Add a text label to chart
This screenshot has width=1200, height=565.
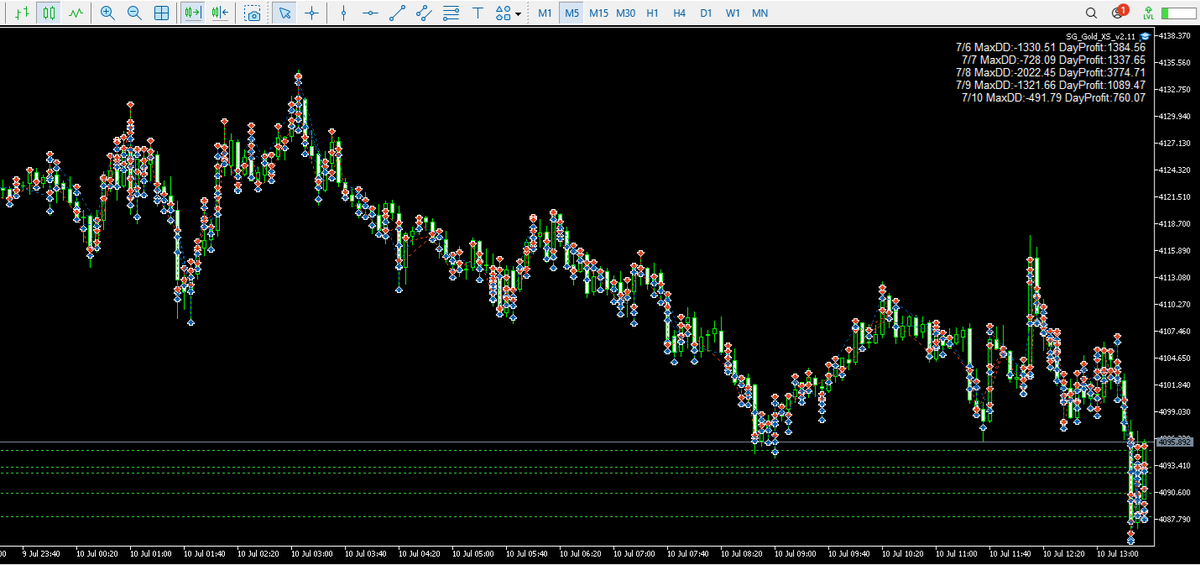[478, 13]
